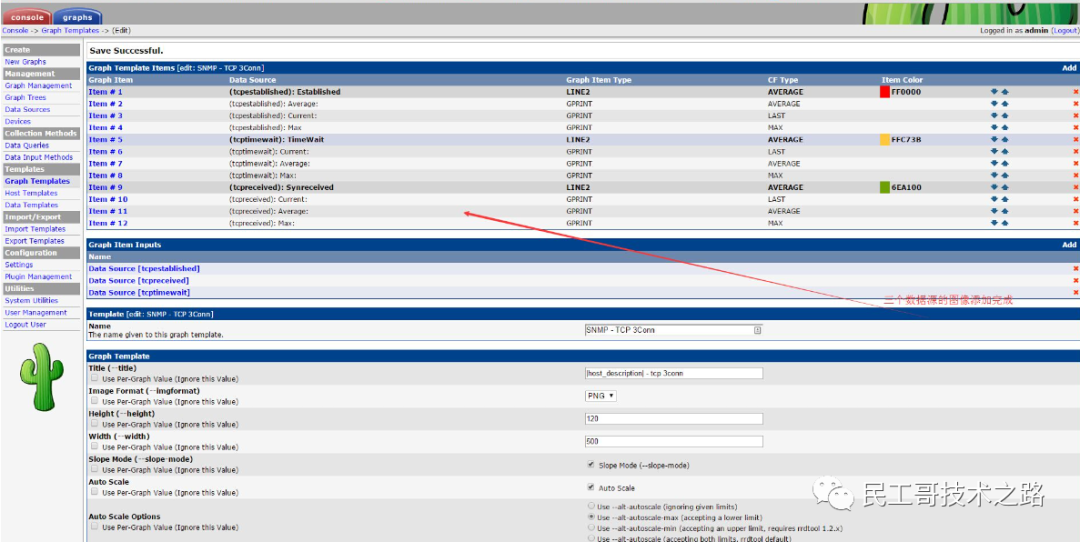Move Item # 3 down with the arrow

coord(994,116)
